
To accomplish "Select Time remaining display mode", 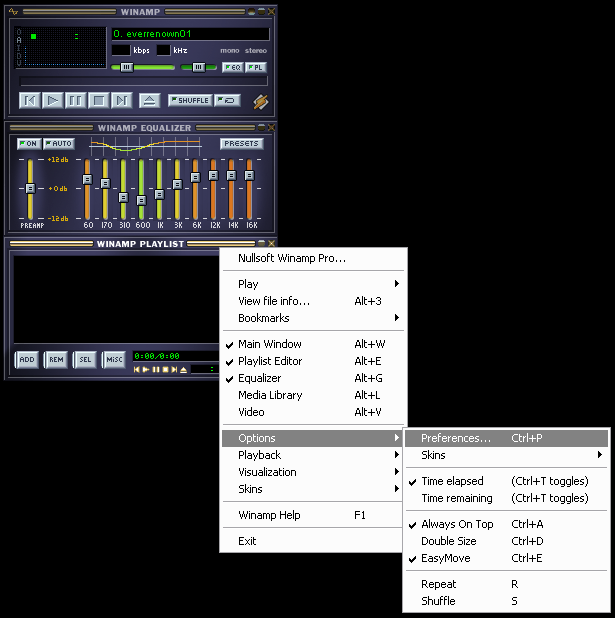I will pyautogui.click(x=507, y=498).
